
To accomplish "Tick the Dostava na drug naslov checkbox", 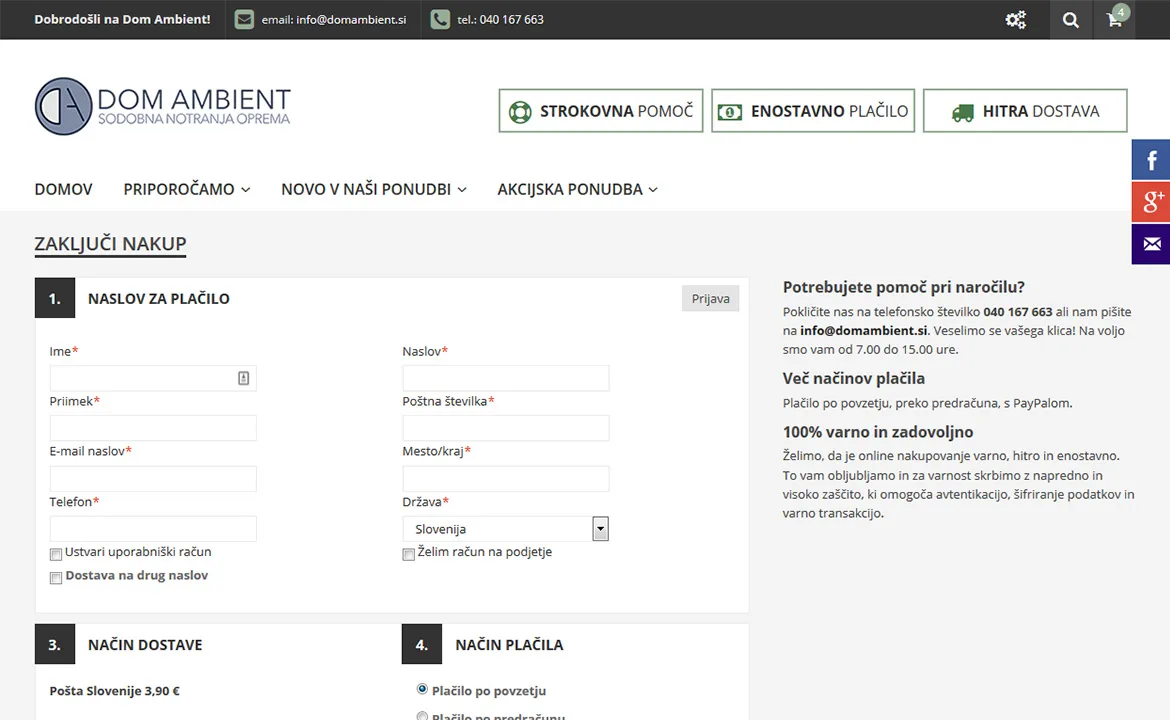I will coord(56,577).
